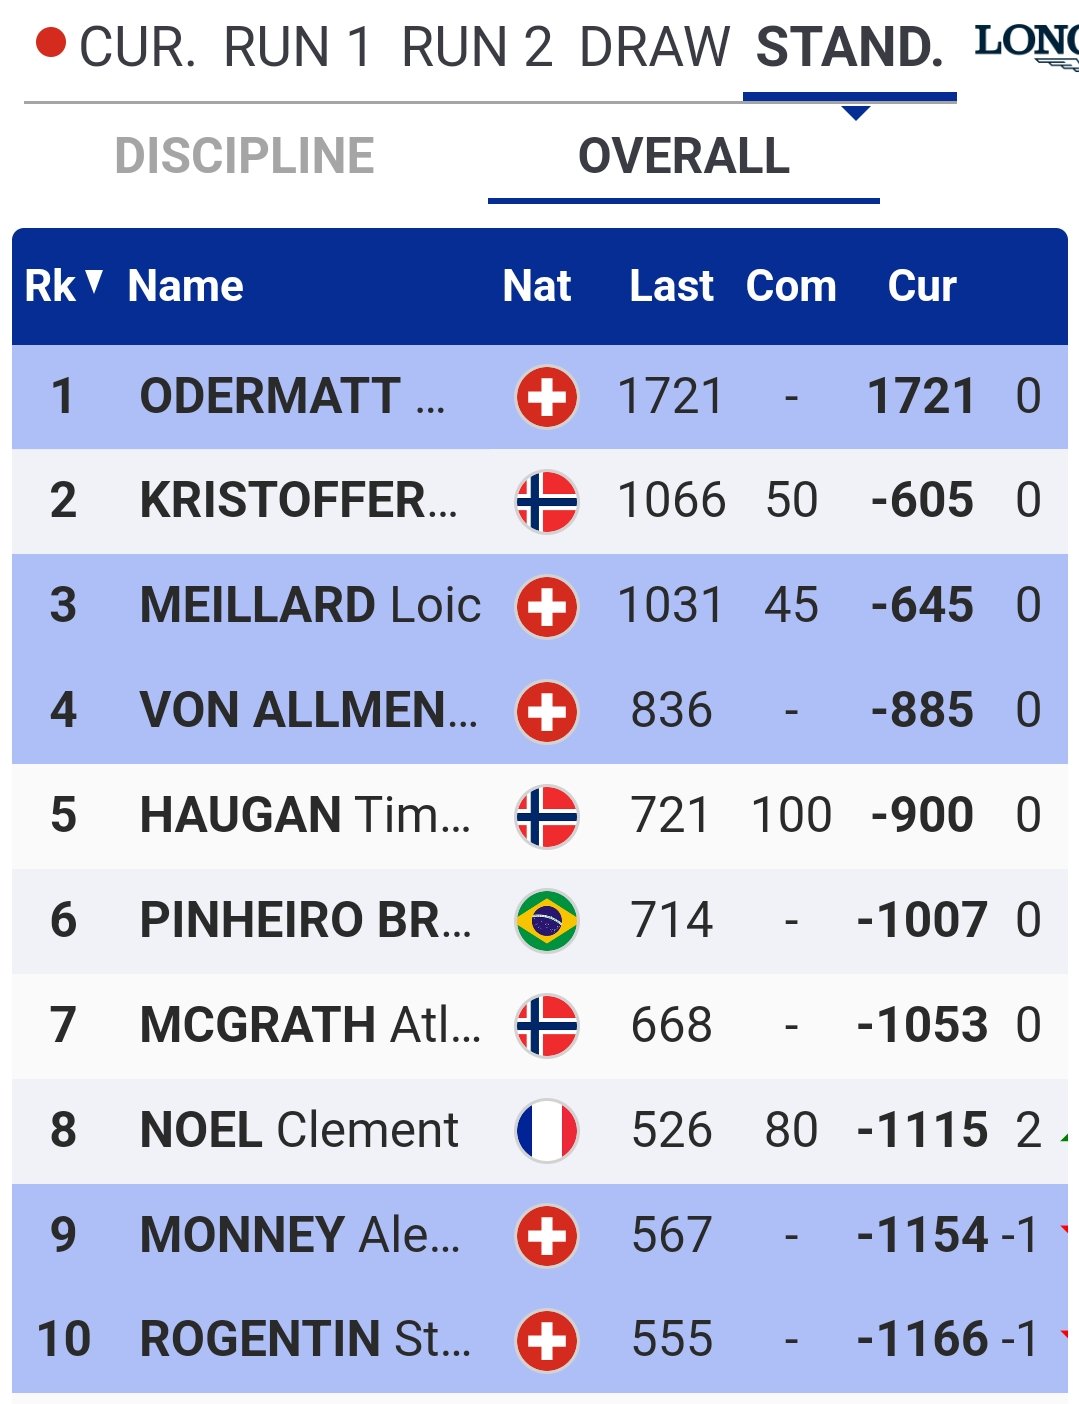Click the Swiss flag beside Rogentin

(546, 1340)
